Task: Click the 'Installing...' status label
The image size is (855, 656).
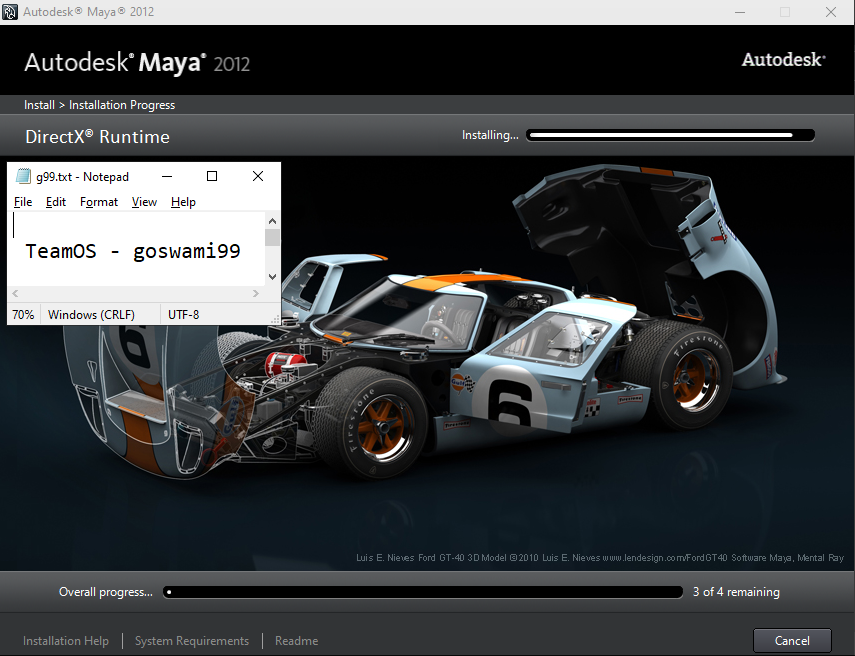Action: (x=490, y=135)
